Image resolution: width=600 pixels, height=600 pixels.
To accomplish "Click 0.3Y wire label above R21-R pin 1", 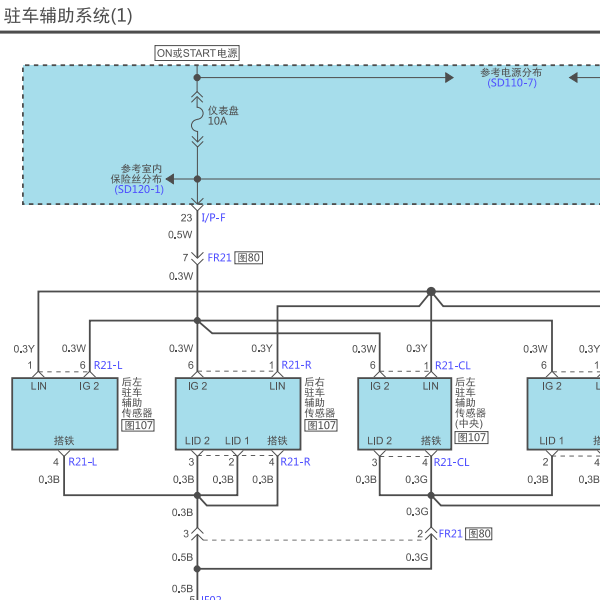I will 262,348.
